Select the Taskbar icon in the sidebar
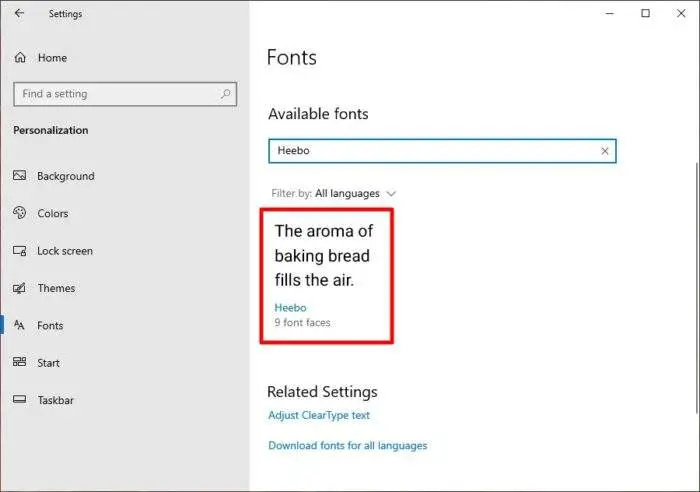 pos(20,399)
